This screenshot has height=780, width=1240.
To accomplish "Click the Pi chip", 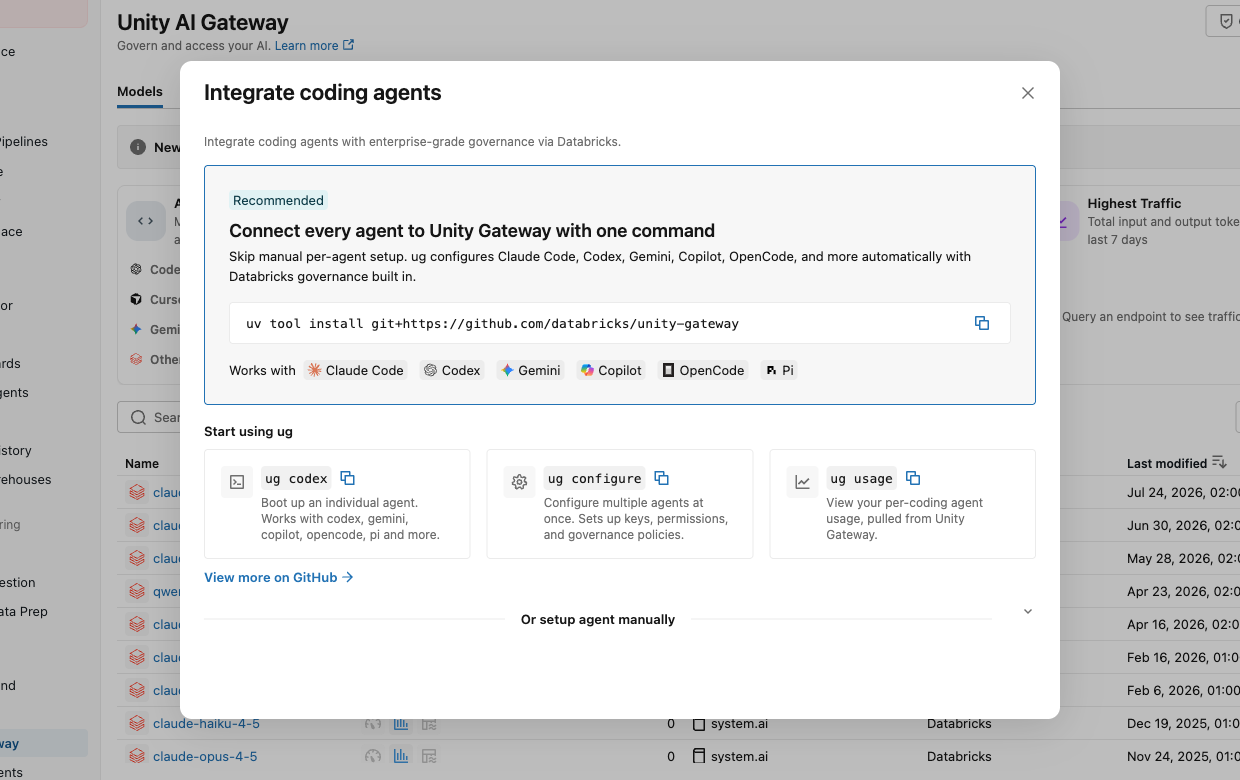I will [779, 370].
